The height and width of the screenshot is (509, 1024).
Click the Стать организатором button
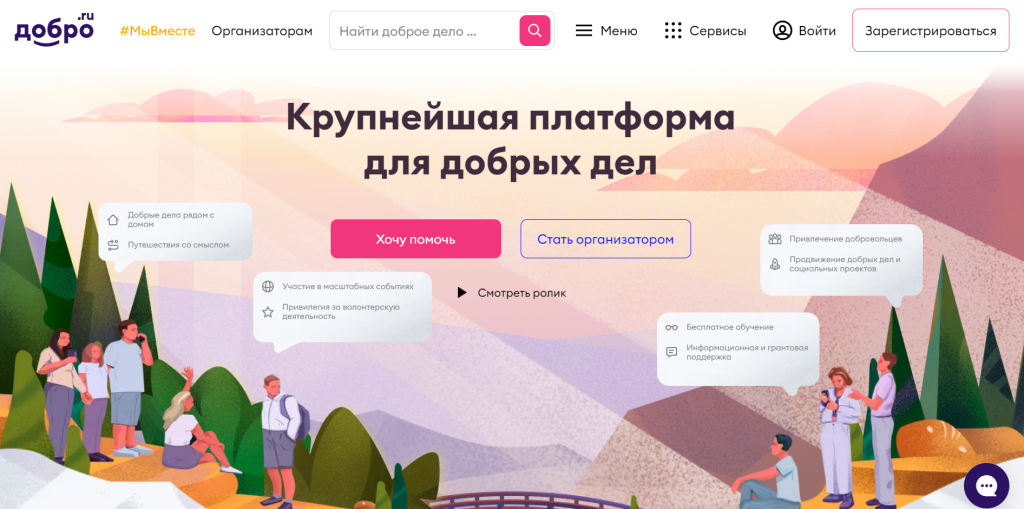605,239
